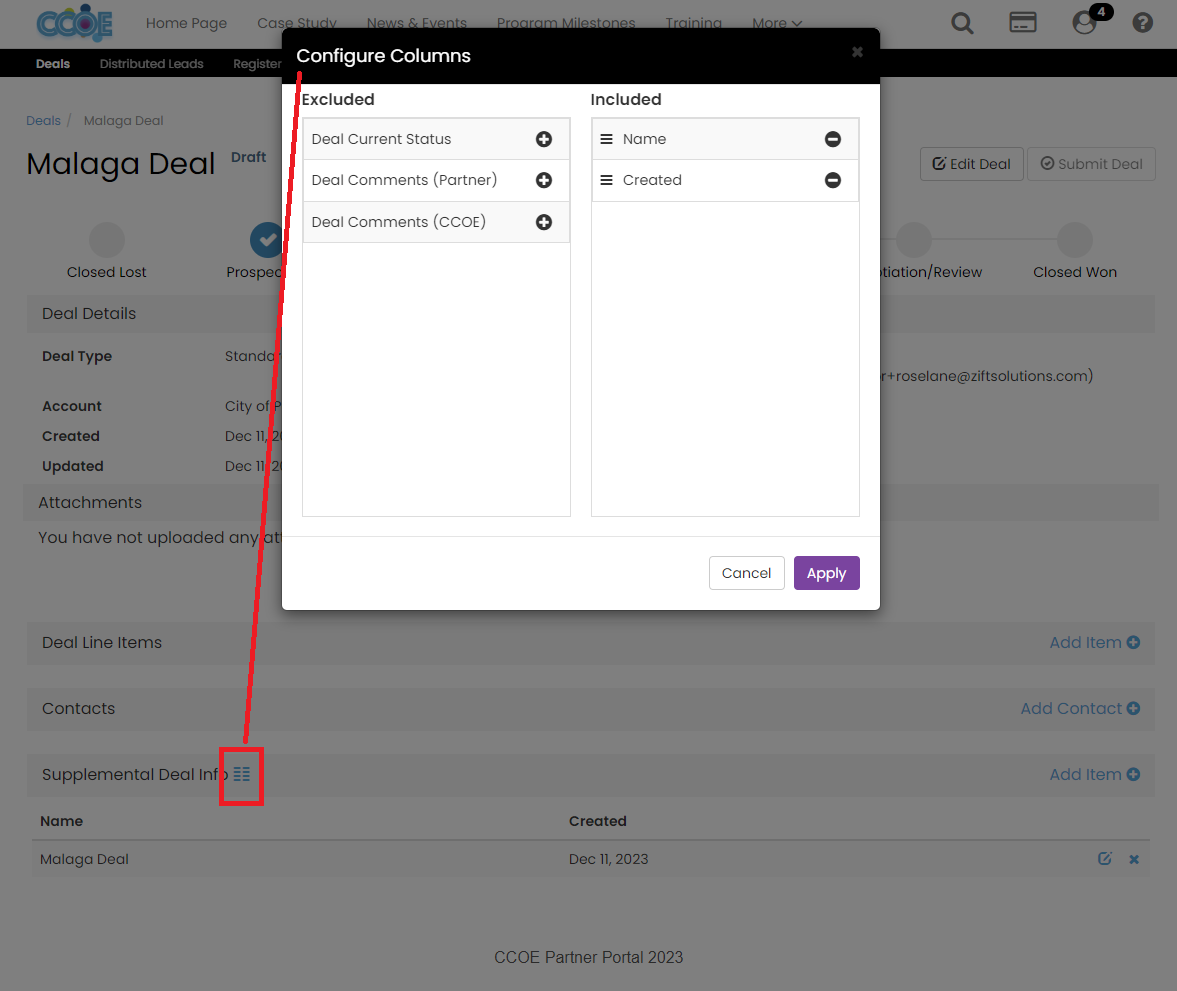Add Deal Comments (Partner) via plus icon
Image resolution: width=1177 pixels, height=991 pixels.
pyautogui.click(x=544, y=180)
